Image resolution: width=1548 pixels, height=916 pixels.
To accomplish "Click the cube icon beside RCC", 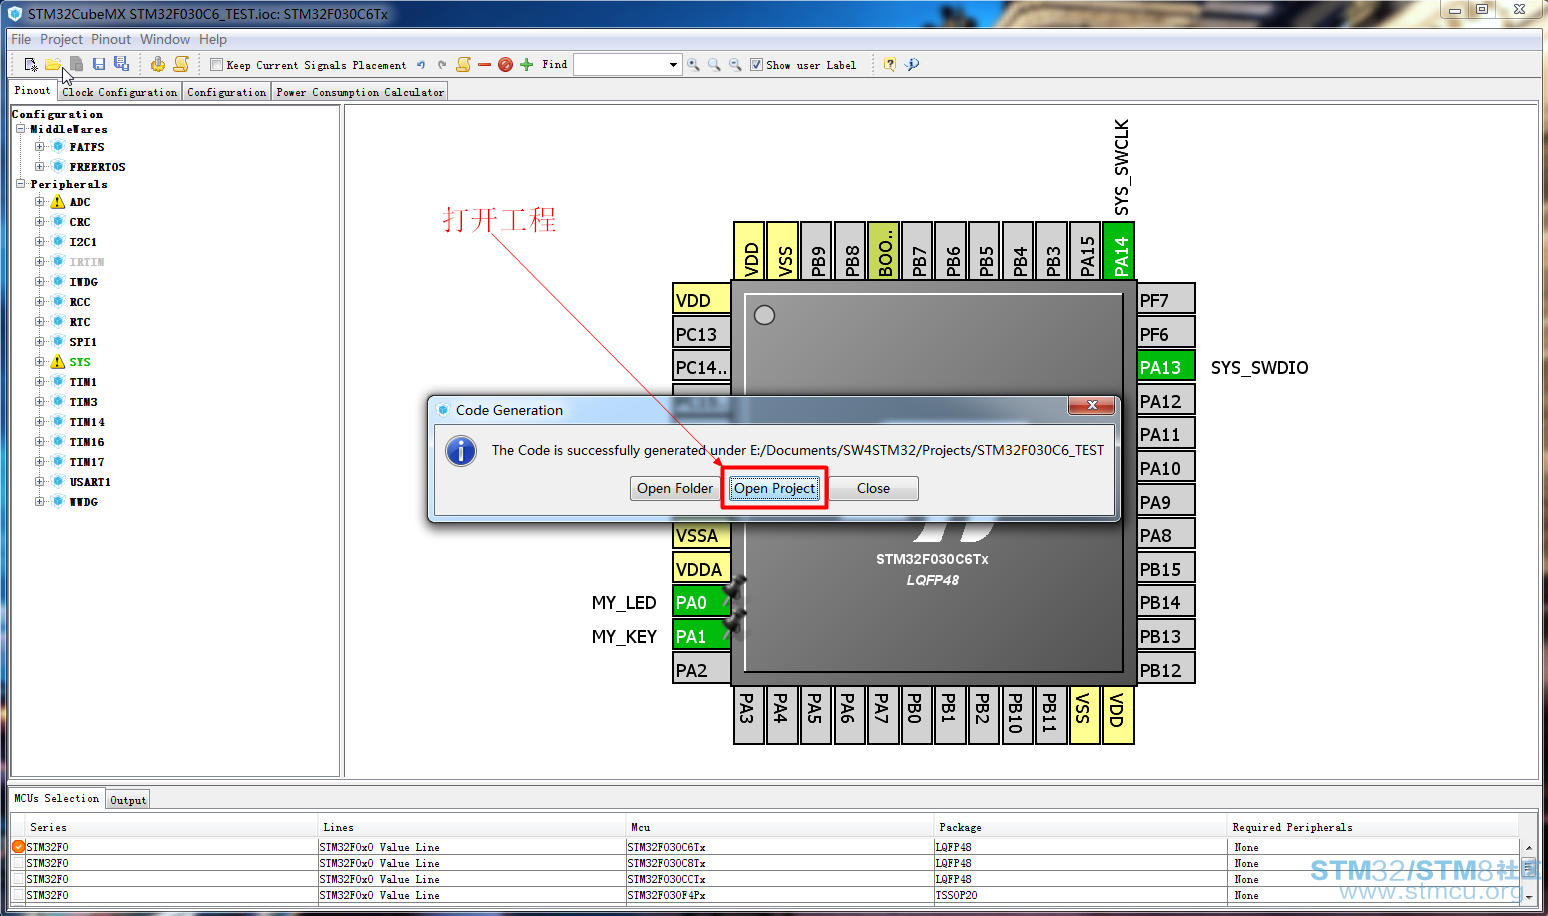I will [x=58, y=302].
